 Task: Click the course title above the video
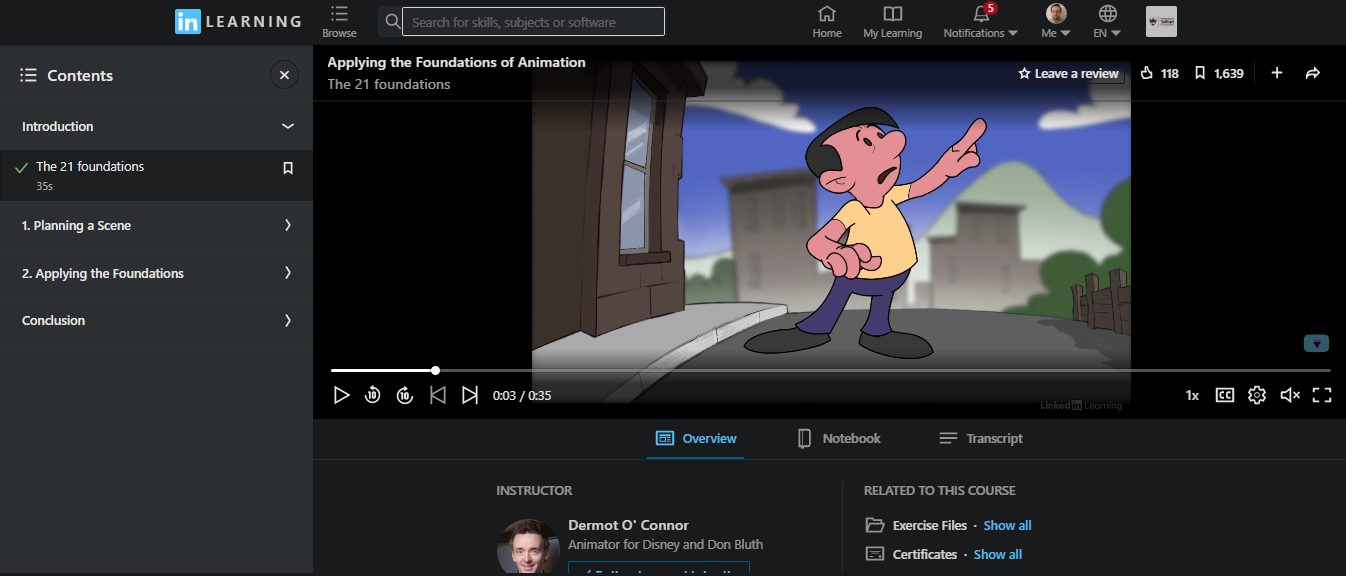(x=457, y=62)
